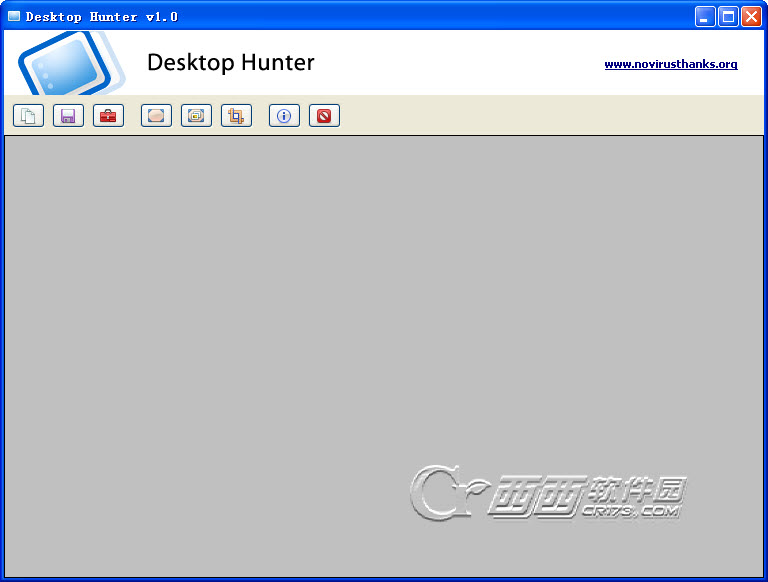The width and height of the screenshot is (768, 582).
Task: Capture the full screen with the rounded-screen icon
Action: (156, 116)
